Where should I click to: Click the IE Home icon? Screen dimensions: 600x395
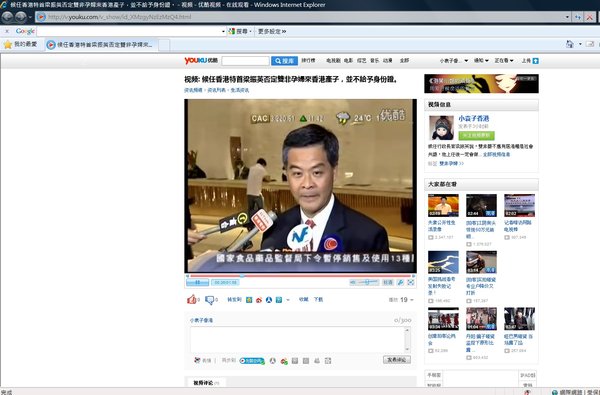[x=570, y=44]
